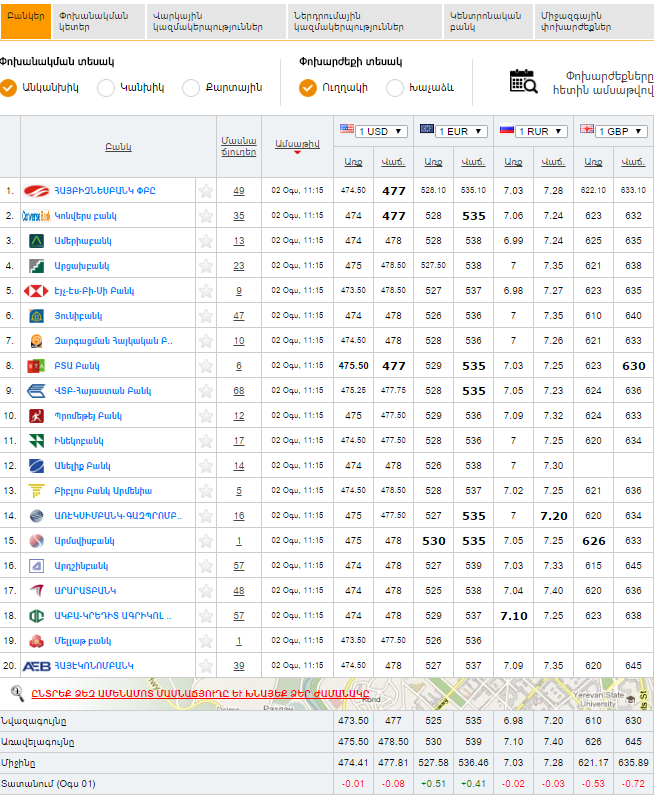Open the Յունիբանկ bank link
655x800 pixels.
(x=79, y=316)
